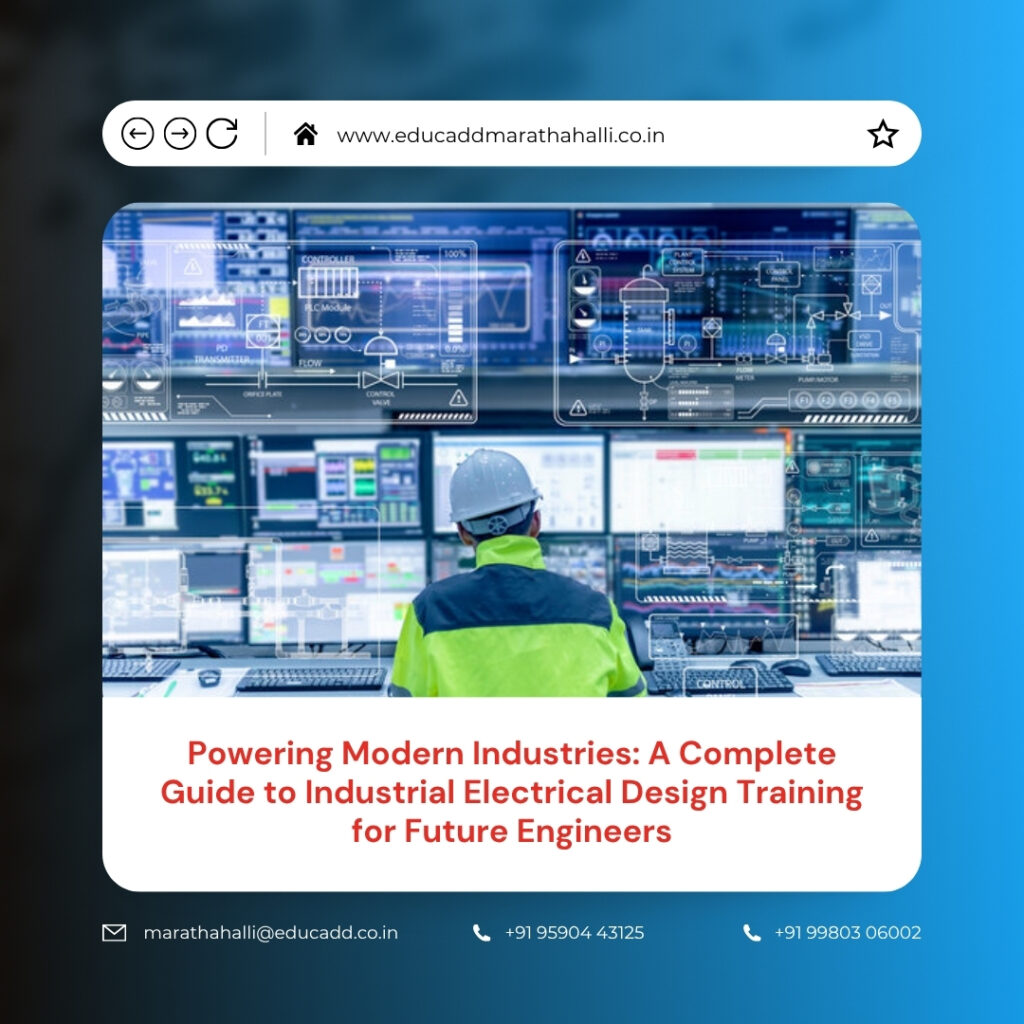Click the Powering Modern Industries headline
The height and width of the screenshot is (1024, 1024).
click(x=511, y=792)
